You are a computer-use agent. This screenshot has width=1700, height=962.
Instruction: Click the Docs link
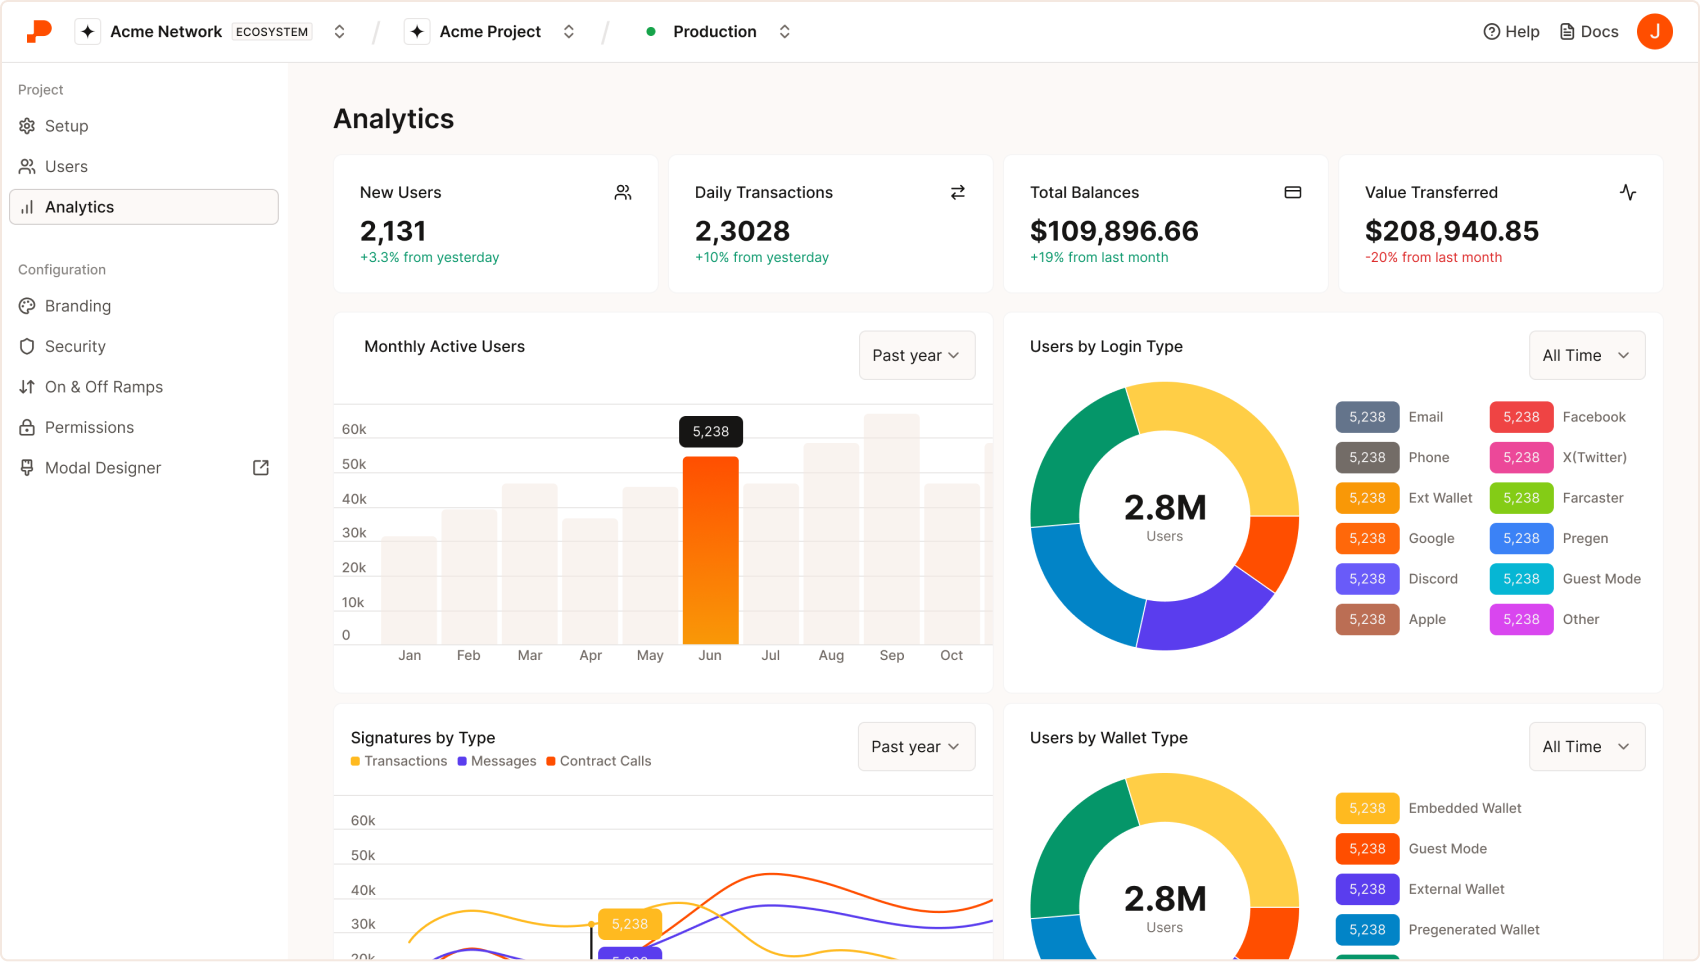pos(1589,32)
